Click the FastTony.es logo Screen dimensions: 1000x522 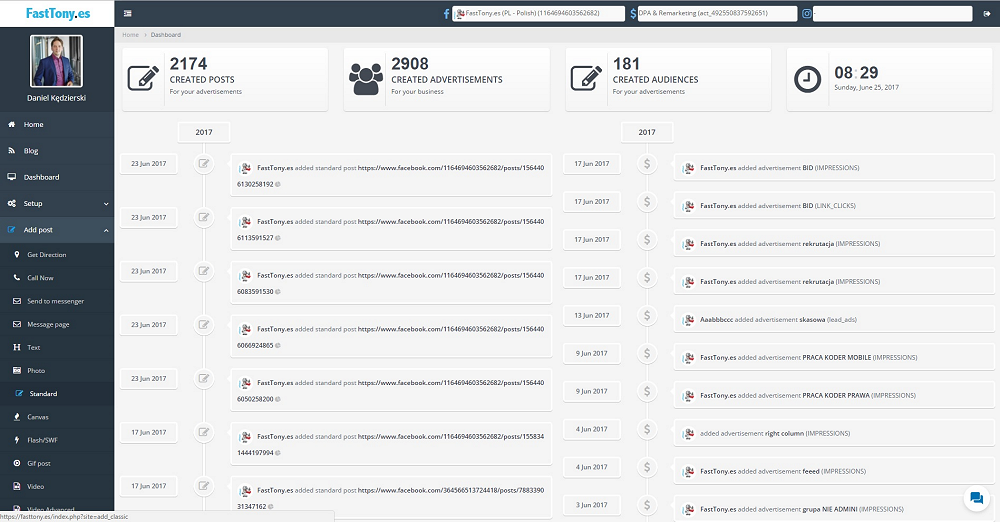tap(57, 13)
